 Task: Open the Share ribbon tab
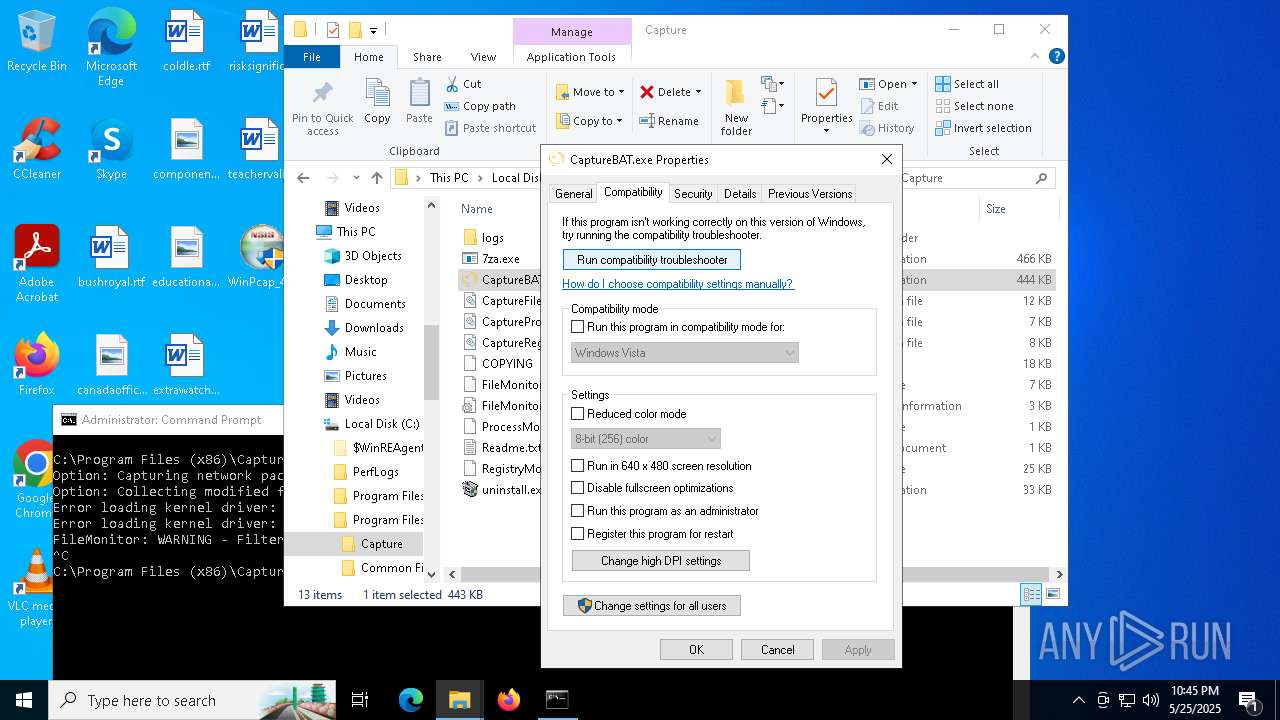point(427,57)
